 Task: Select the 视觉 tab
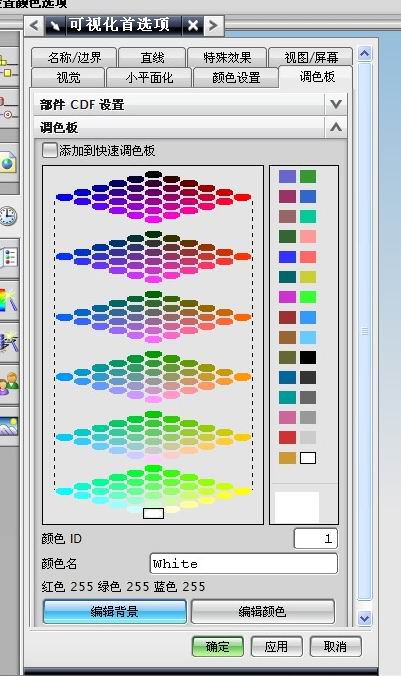pyautogui.click(x=68, y=78)
